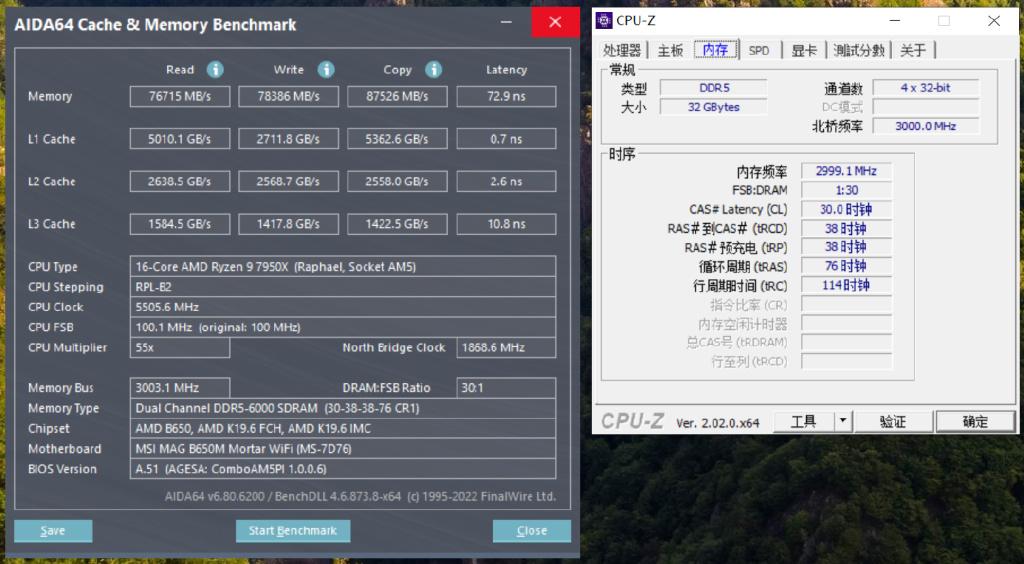Screen dimensions: 1024x564
Task: Click the 类型 value DDR5 in CPU-Z
Action: 713,87
